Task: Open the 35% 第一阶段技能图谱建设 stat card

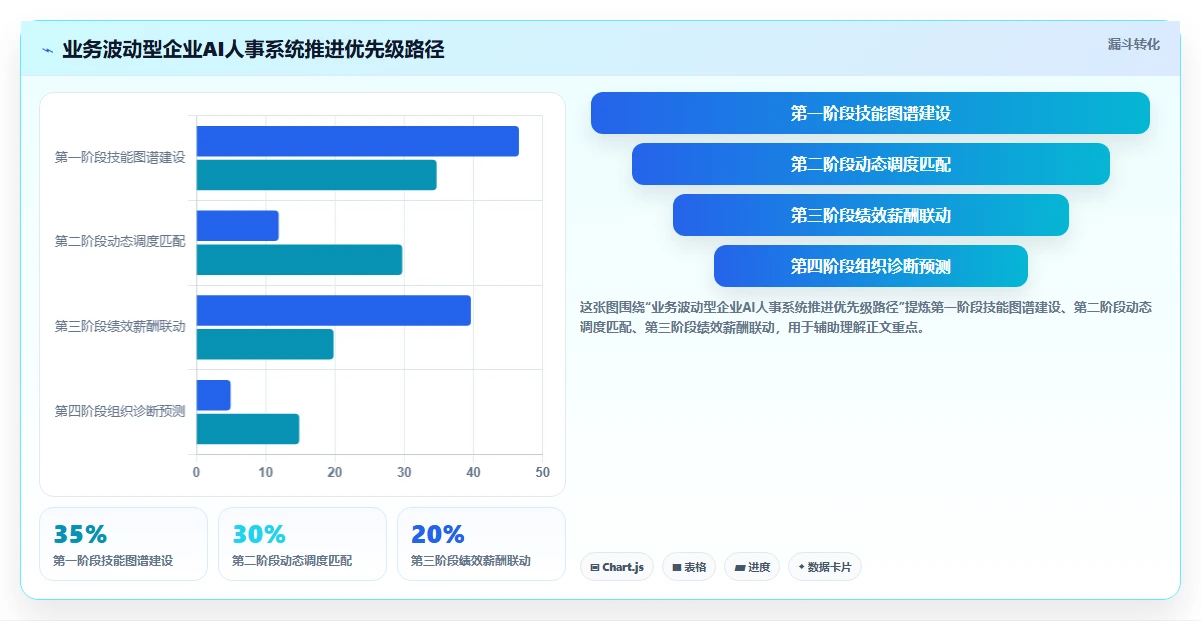Action: click(x=123, y=544)
